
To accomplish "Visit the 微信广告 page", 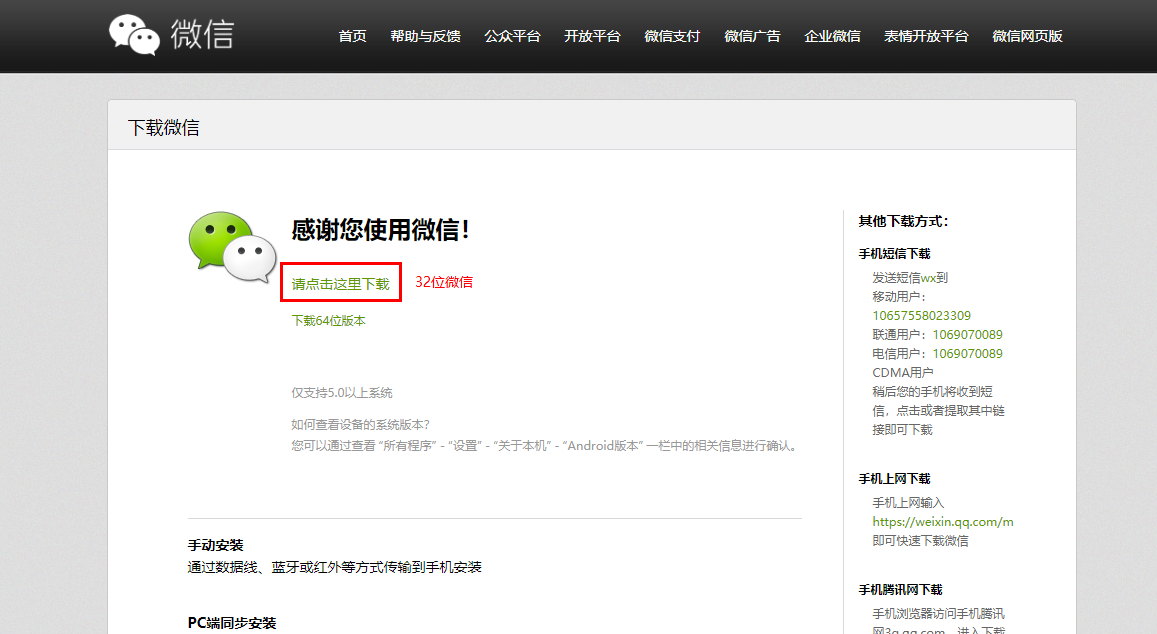I will coord(752,36).
